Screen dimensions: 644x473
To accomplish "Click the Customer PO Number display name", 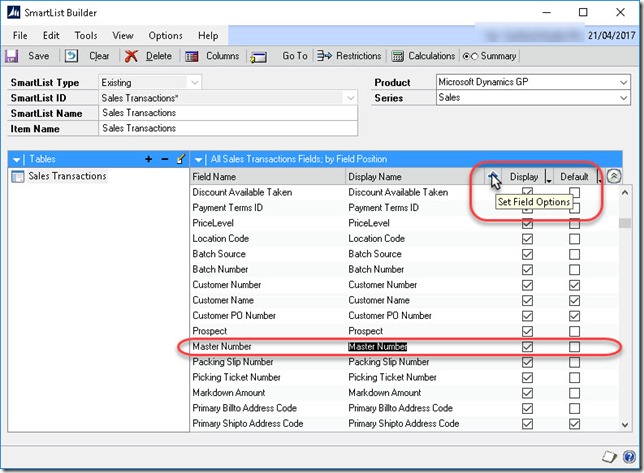I will [390, 316].
